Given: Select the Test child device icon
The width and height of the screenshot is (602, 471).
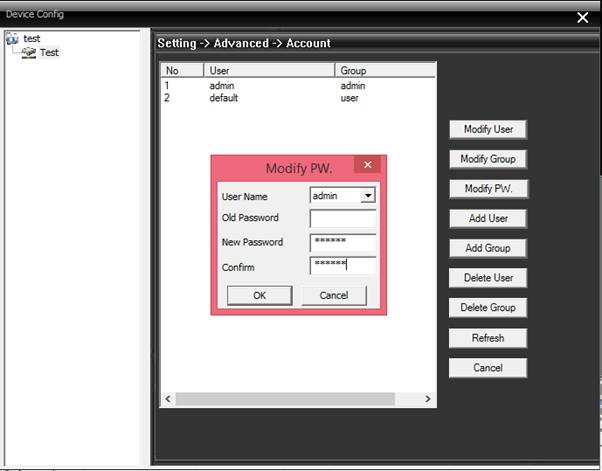Looking at the screenshot, I should [29, 53].
